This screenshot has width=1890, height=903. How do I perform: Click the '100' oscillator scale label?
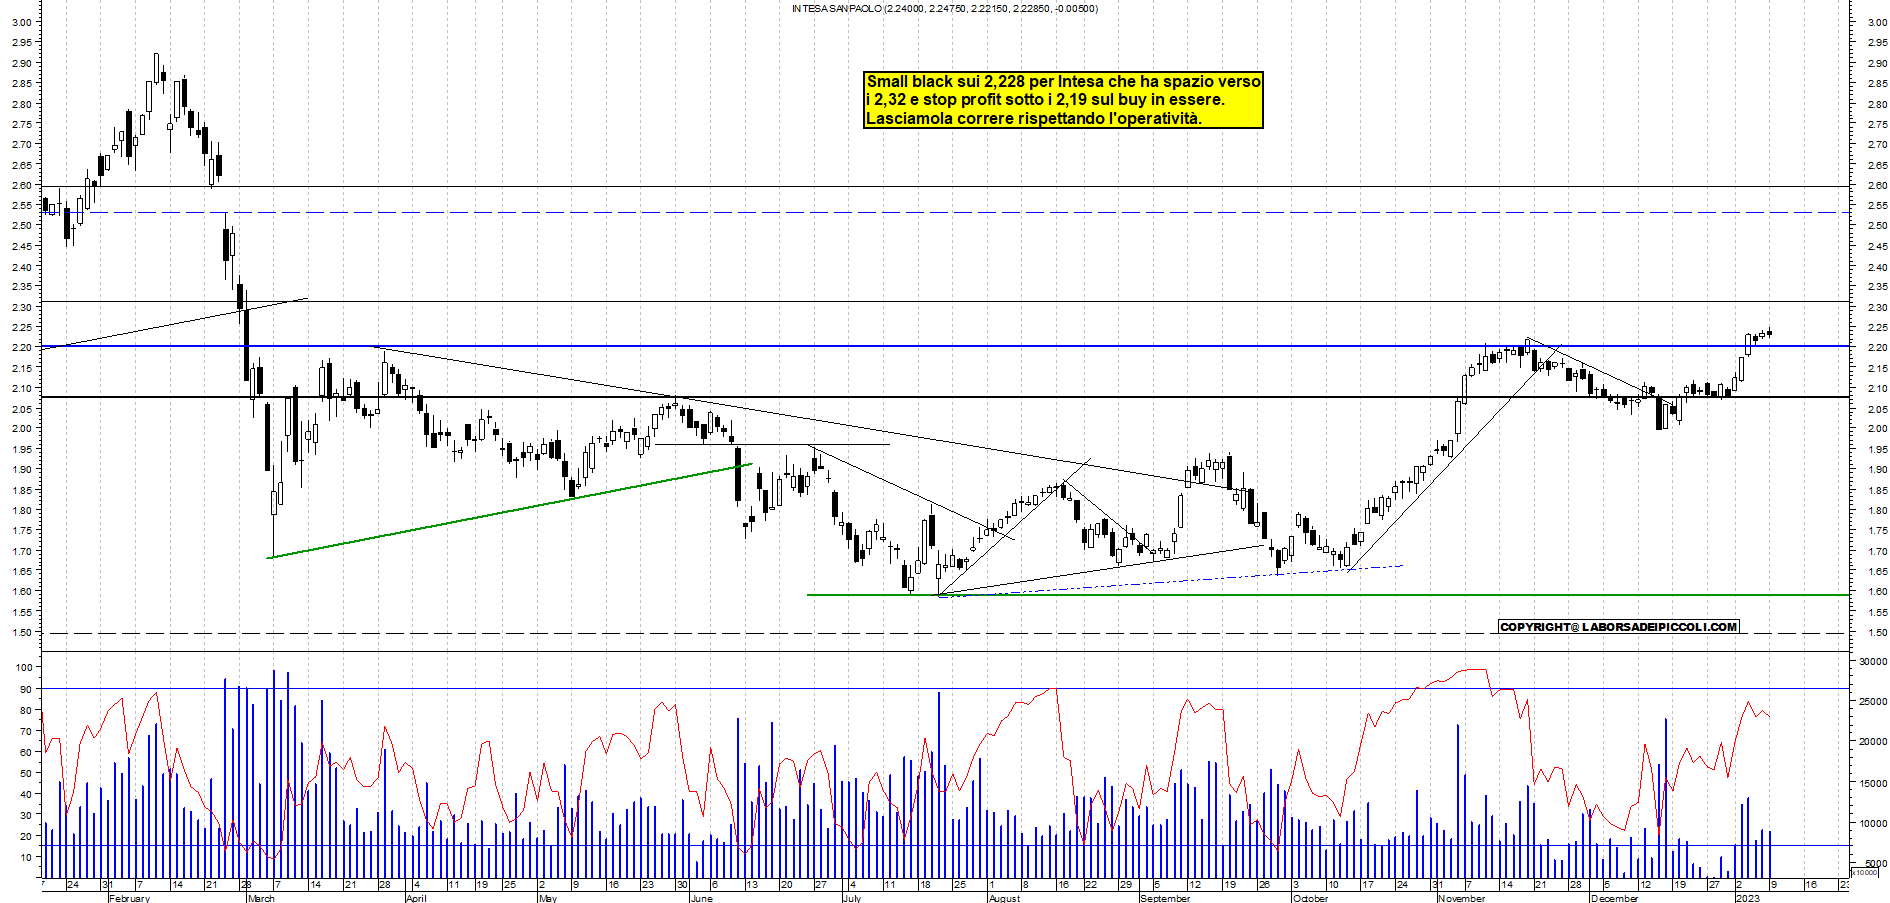coord(22,668)
